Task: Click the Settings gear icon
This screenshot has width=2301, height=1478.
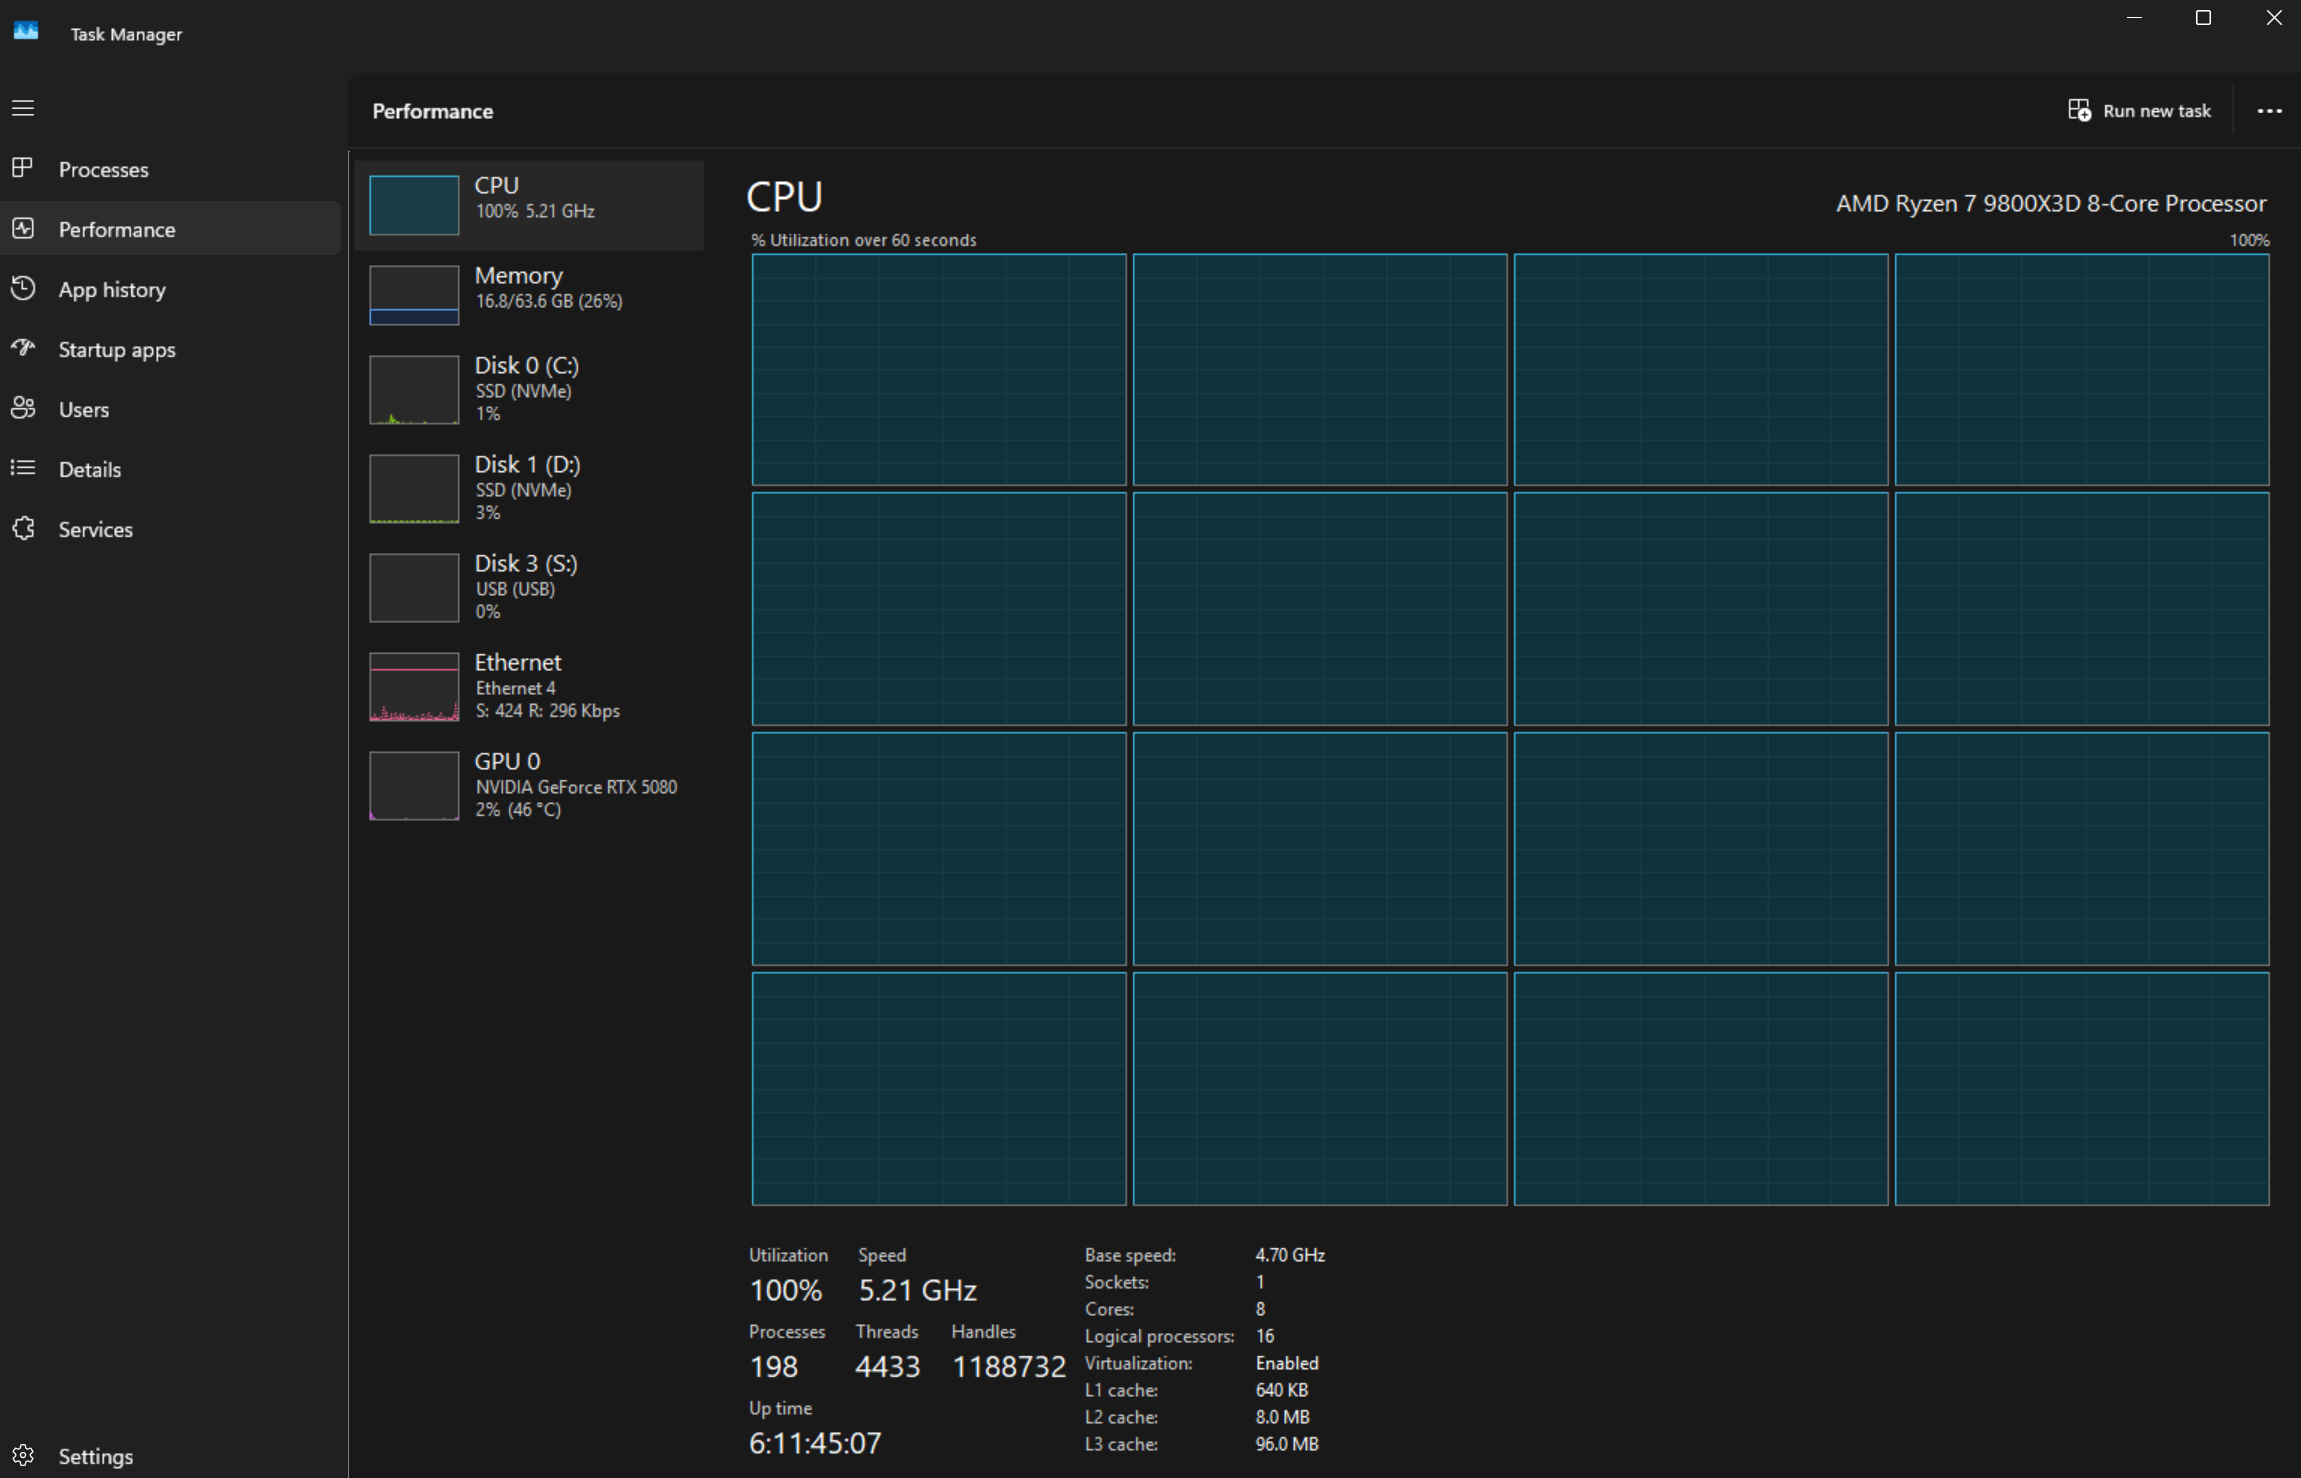Action: click(x=23, y=1455)
